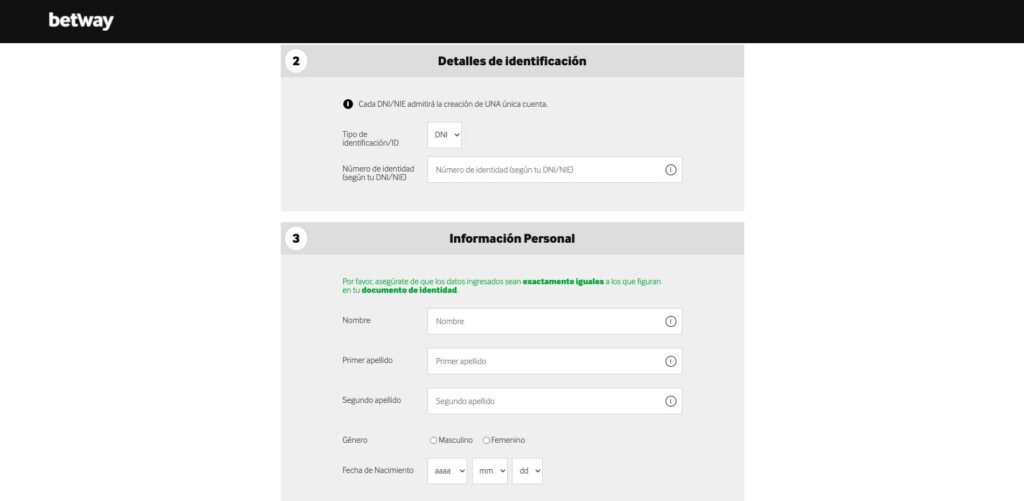Click the DNI/NIE notice info icon
Screen dimensions: 1024x501
tap(348, 104)
